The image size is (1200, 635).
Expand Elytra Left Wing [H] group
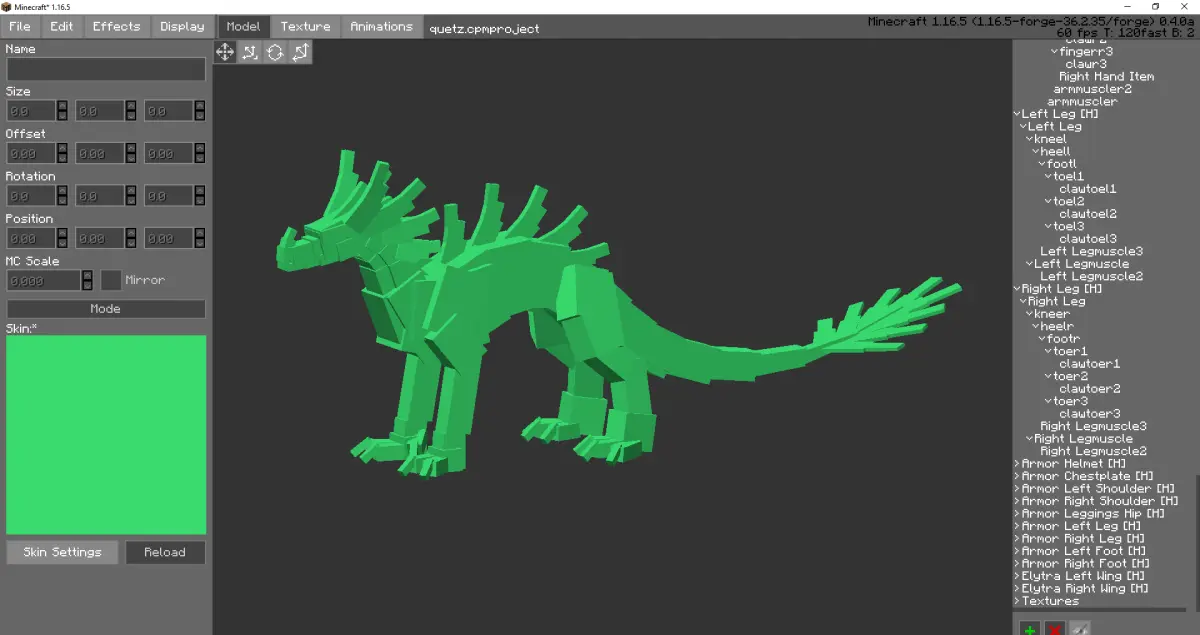coord(1017,576)
